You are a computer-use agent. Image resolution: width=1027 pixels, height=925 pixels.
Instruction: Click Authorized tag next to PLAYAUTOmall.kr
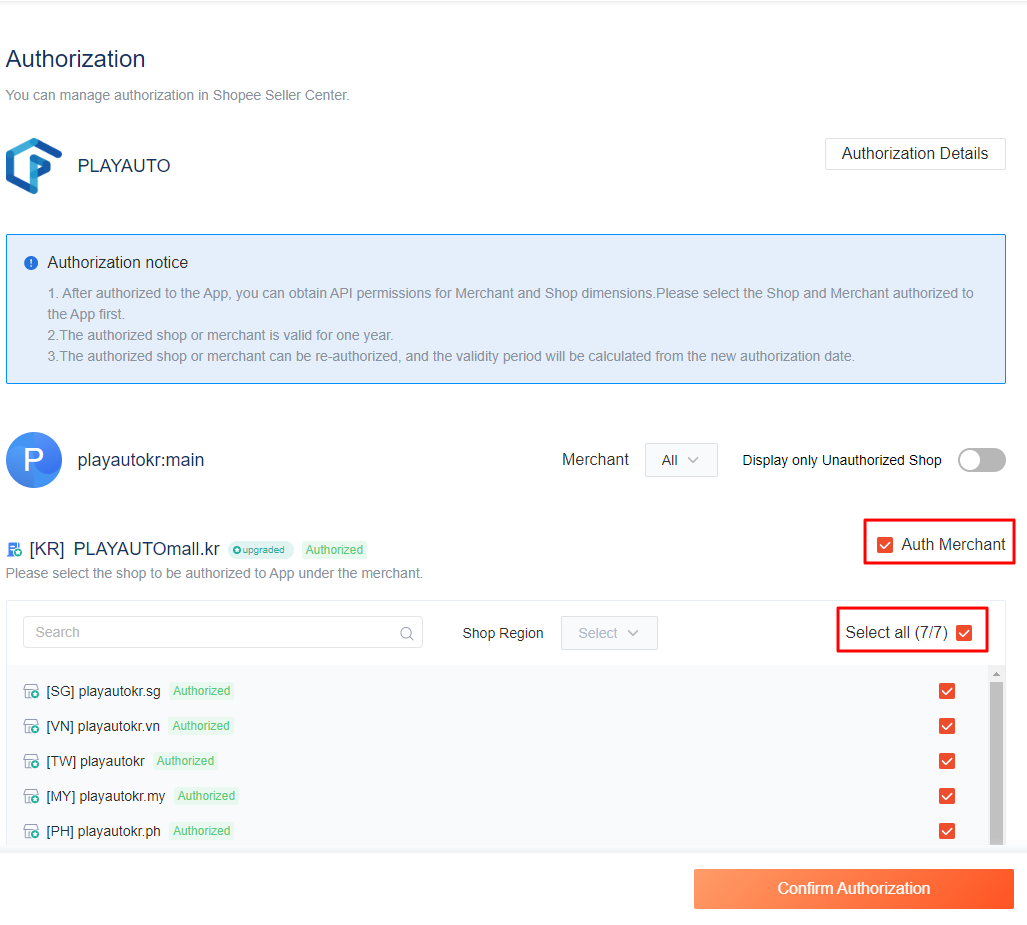334,550
